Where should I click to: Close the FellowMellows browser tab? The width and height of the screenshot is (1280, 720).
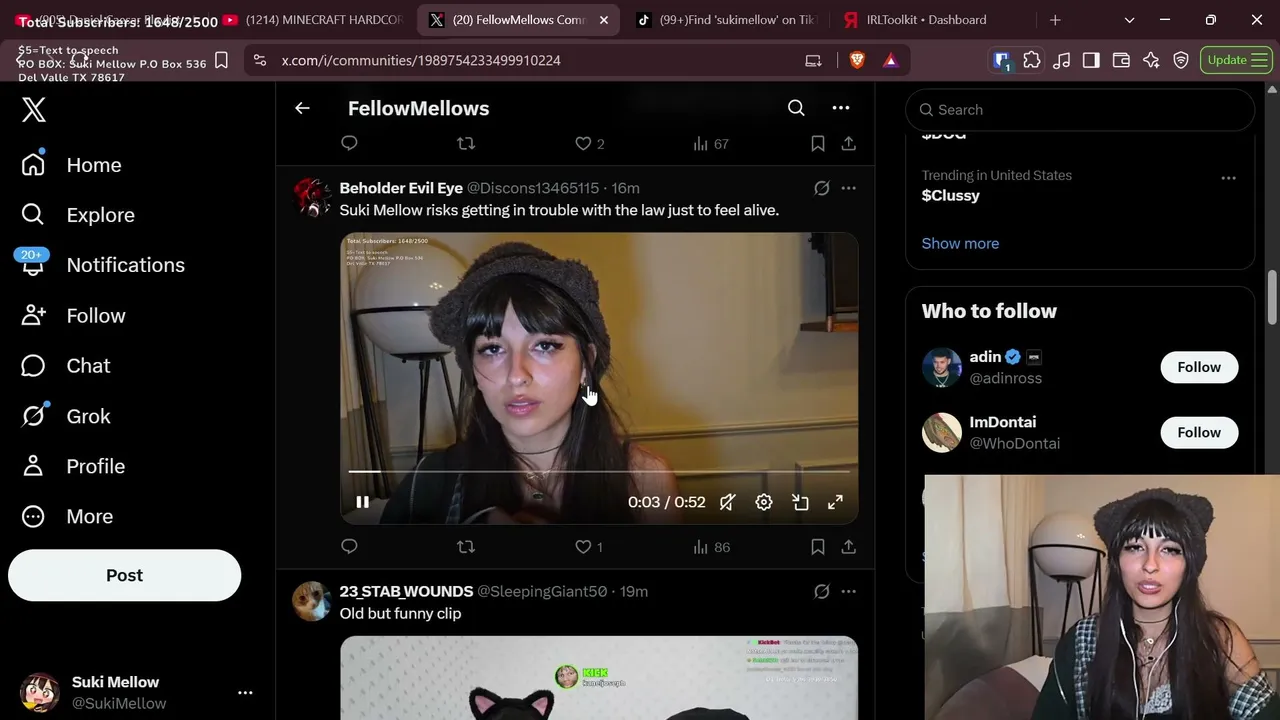click(x=603, y=20)
